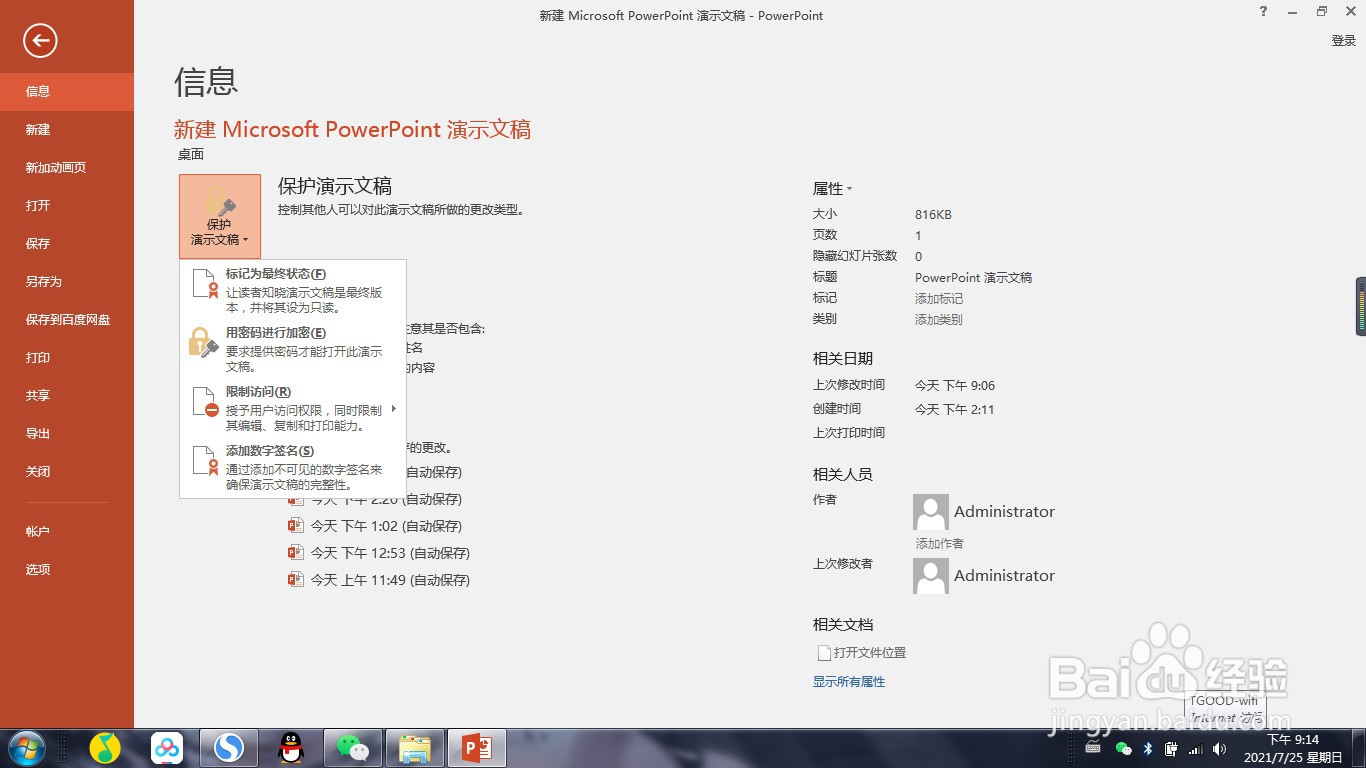Open PowerPoint 选项 dialog
This screenshot has height=768, width=1366.
(67, 569)
